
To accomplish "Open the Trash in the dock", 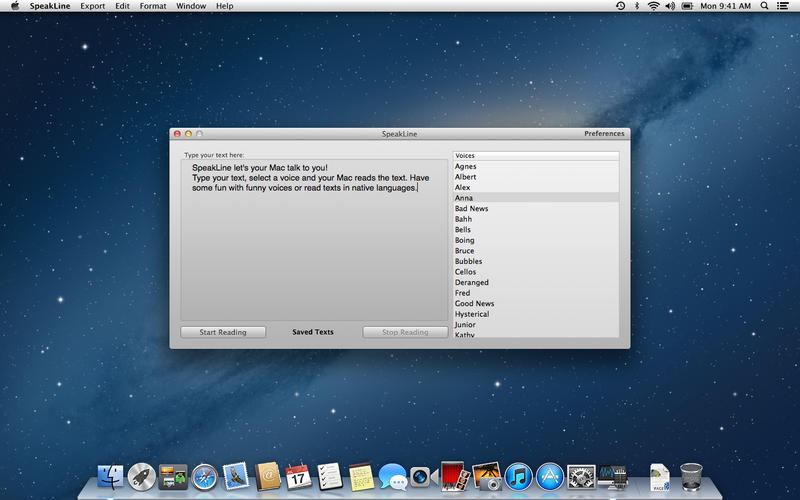I will (691, 477).
